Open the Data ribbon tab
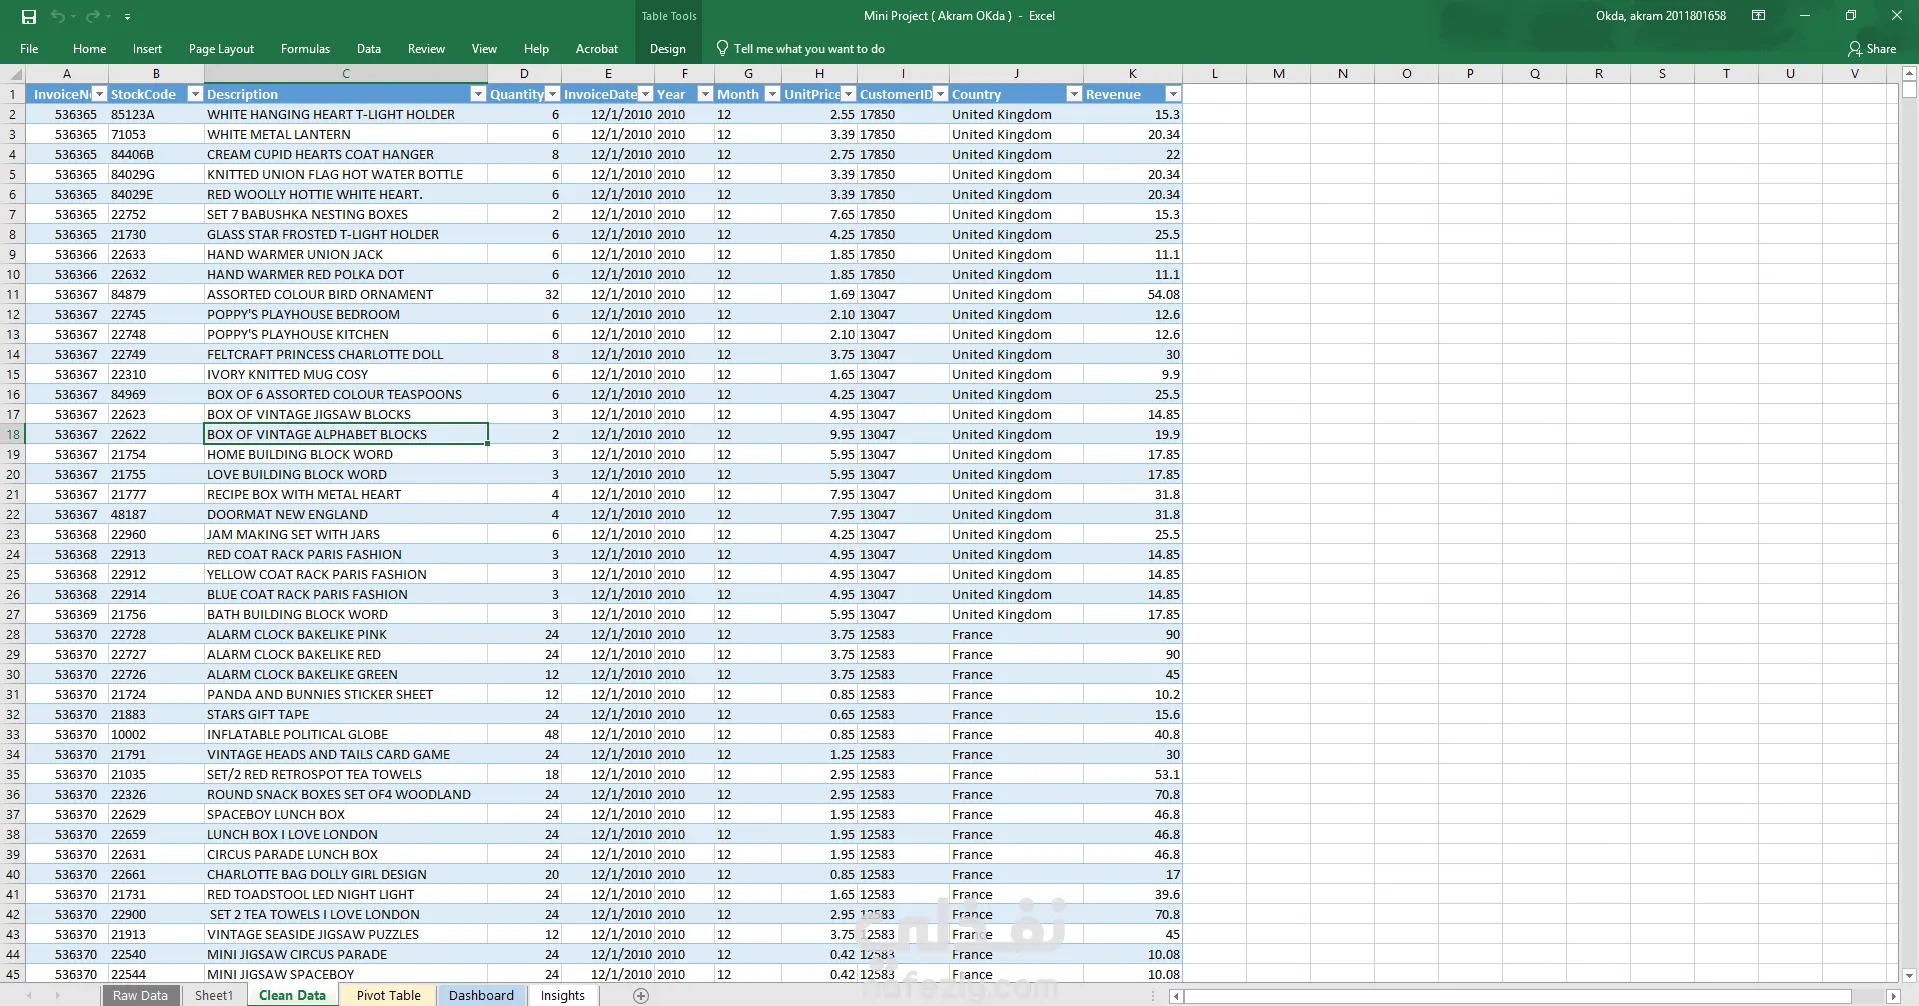Screen dimensions: 1919x1006 click(x=369, y=49)
